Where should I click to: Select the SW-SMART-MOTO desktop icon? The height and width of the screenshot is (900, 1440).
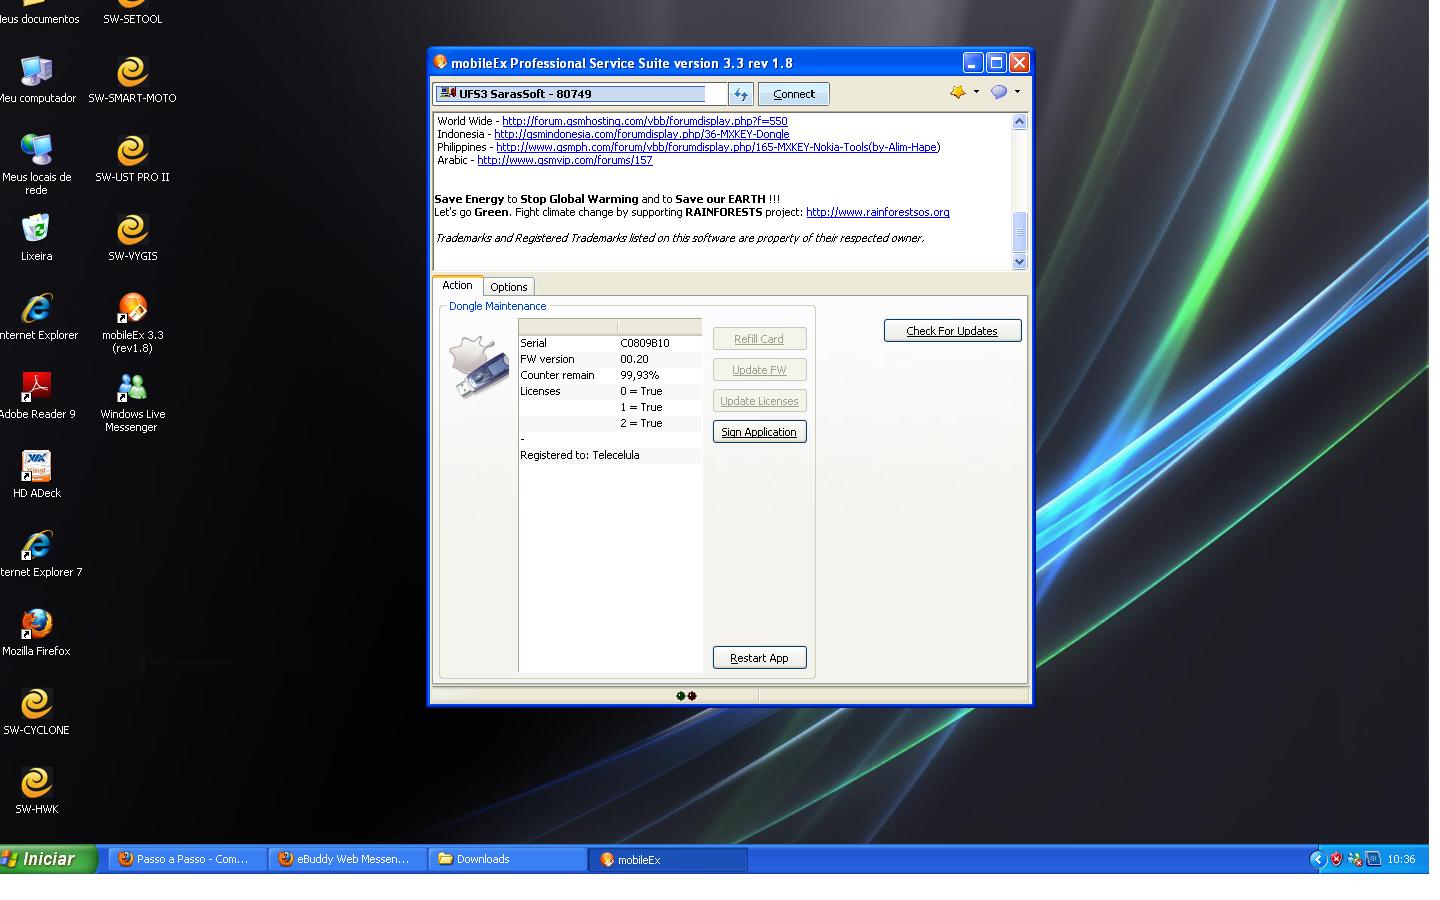click(x=132, y=73)
